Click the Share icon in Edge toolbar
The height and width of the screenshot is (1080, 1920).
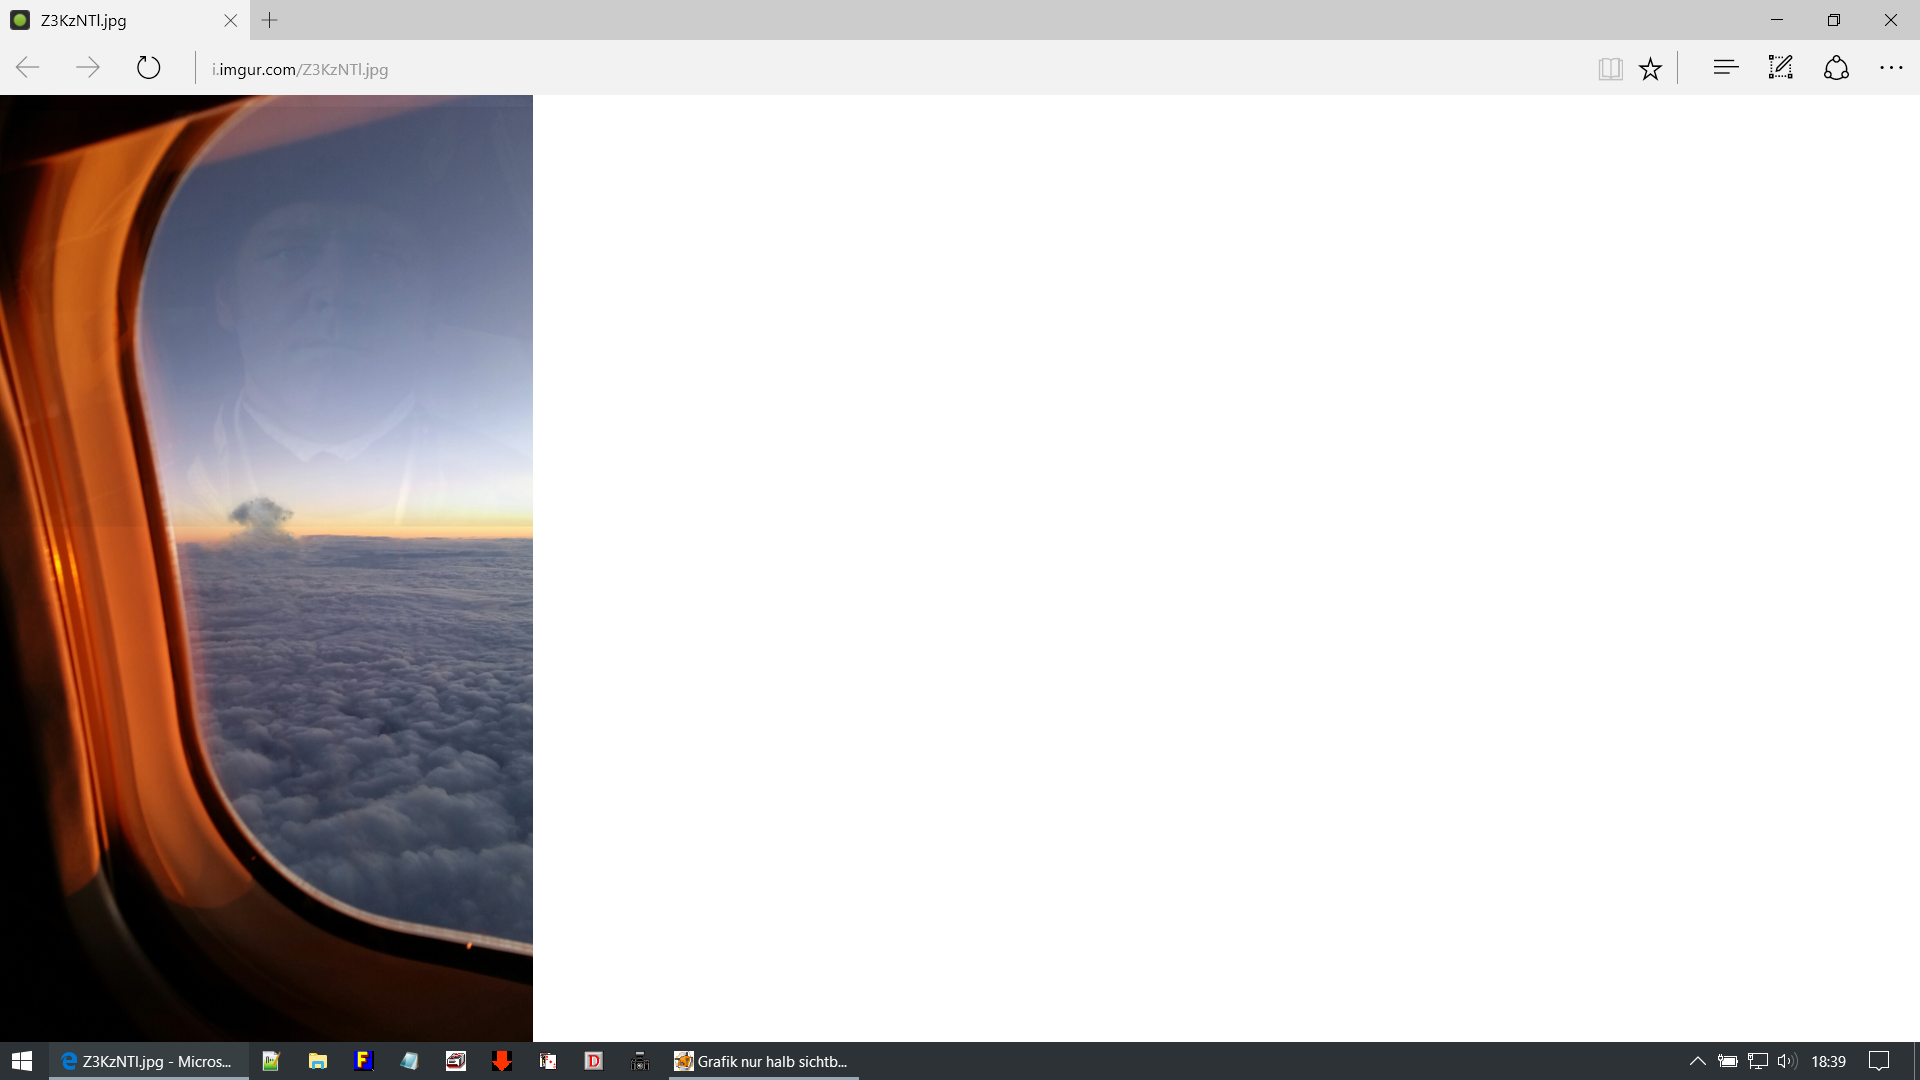1836,68
